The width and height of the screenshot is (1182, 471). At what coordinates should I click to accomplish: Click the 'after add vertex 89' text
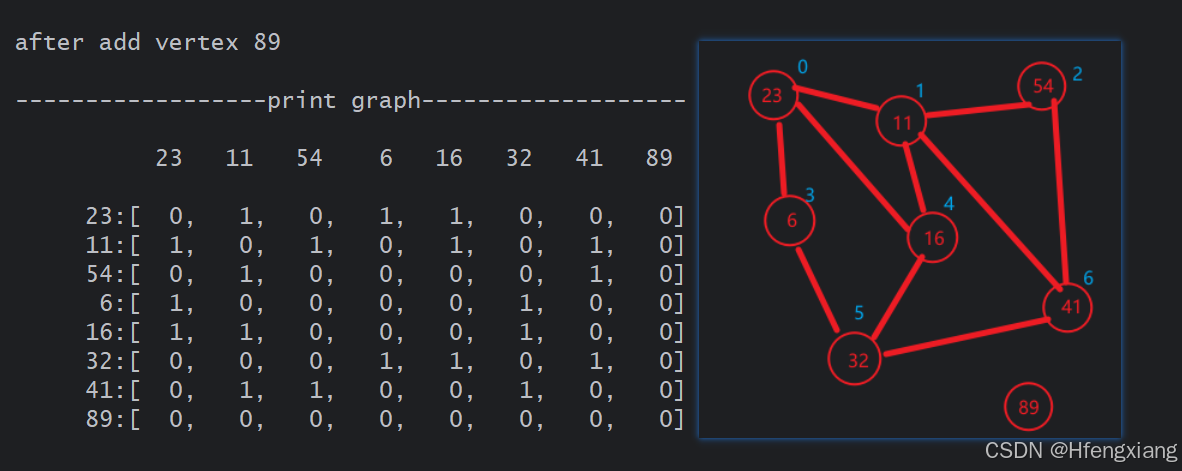[x=148, y=43]
